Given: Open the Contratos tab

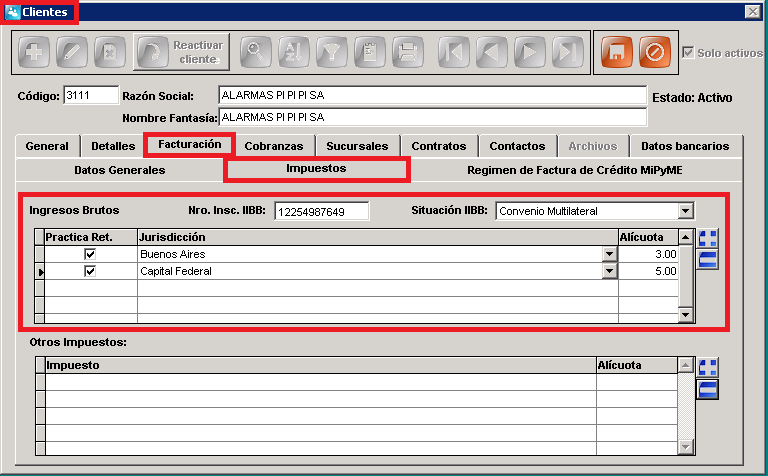Looking at the screenshot, I should coord(439,146).
